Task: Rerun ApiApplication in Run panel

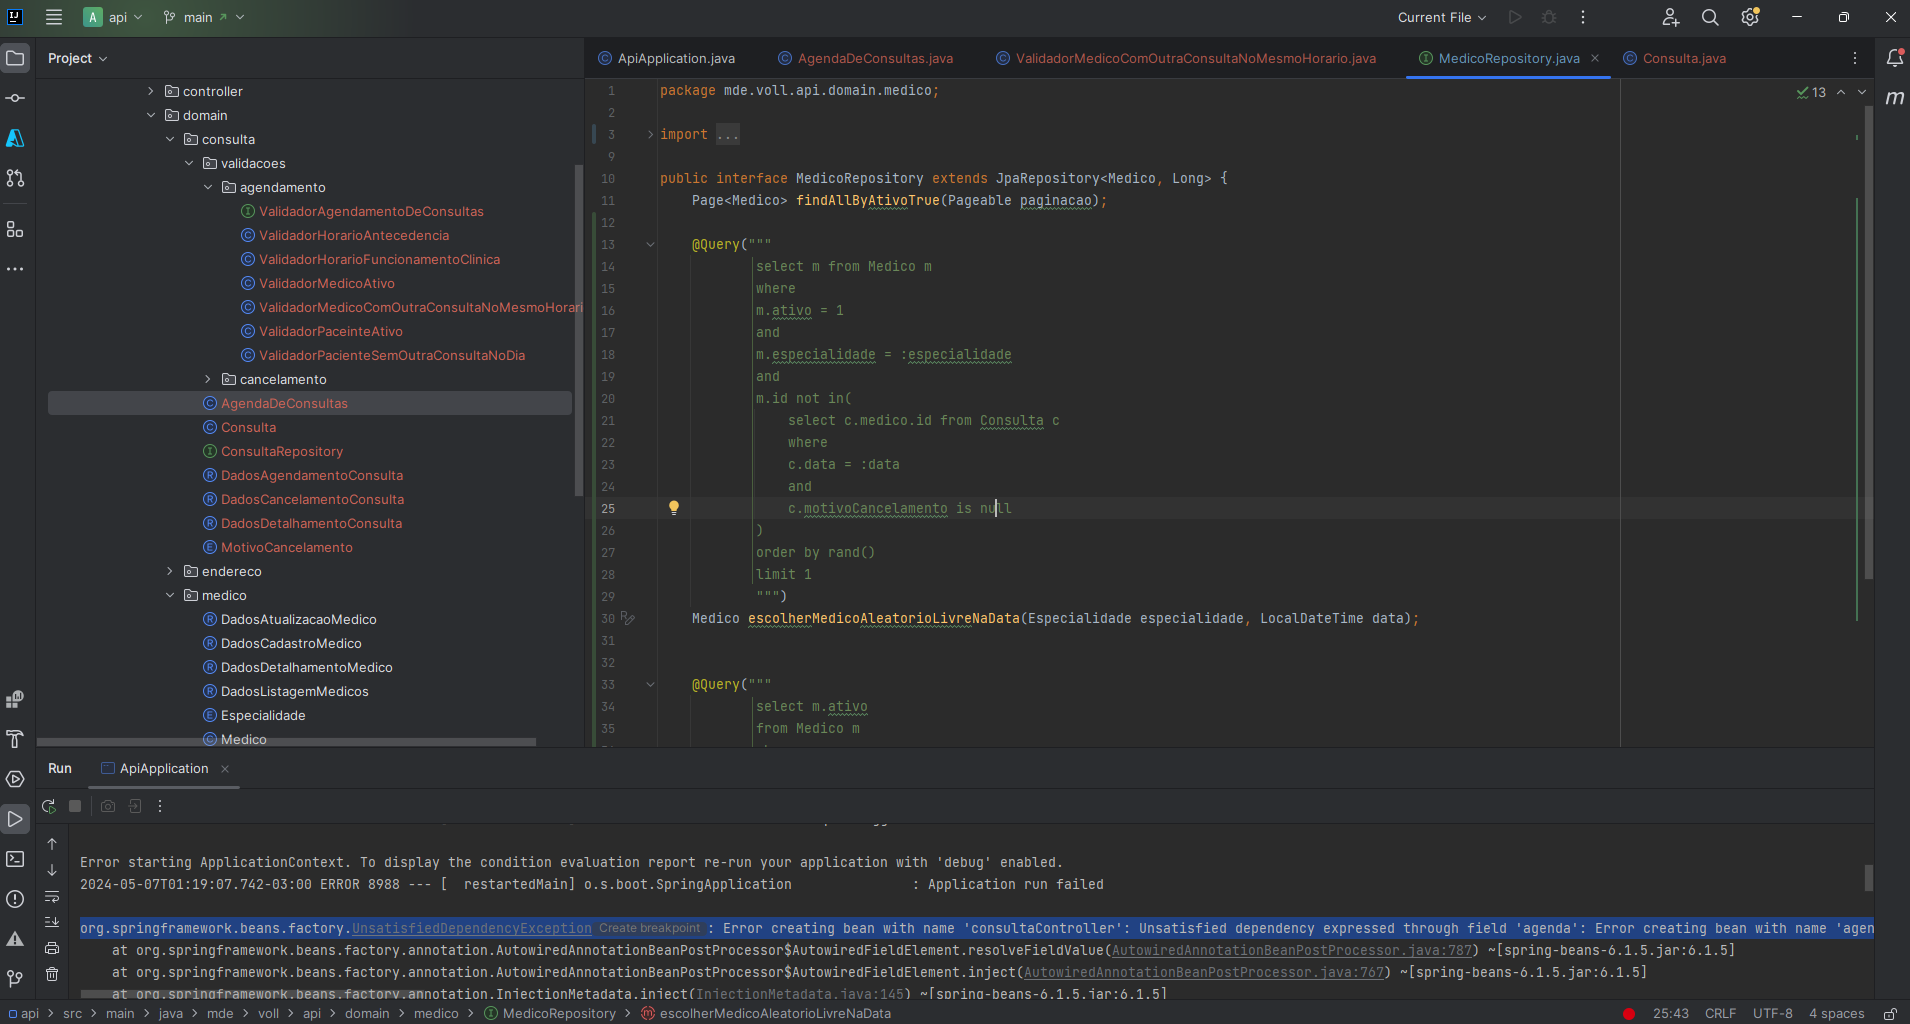Action: [48, 806]
